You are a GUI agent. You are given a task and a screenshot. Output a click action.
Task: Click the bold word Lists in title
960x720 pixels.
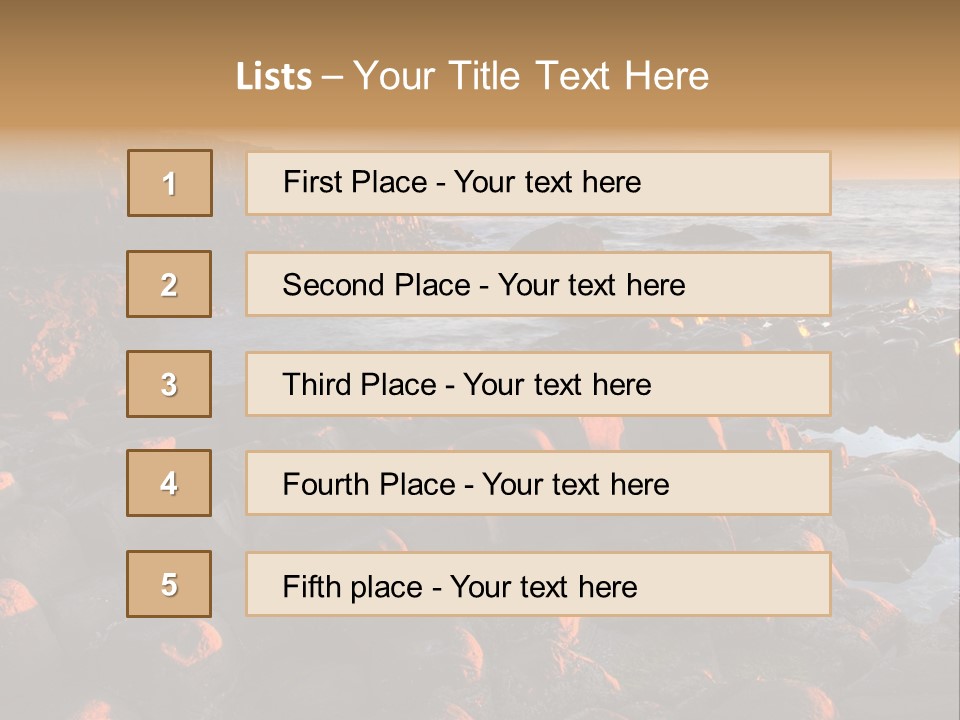coord(274,77)
